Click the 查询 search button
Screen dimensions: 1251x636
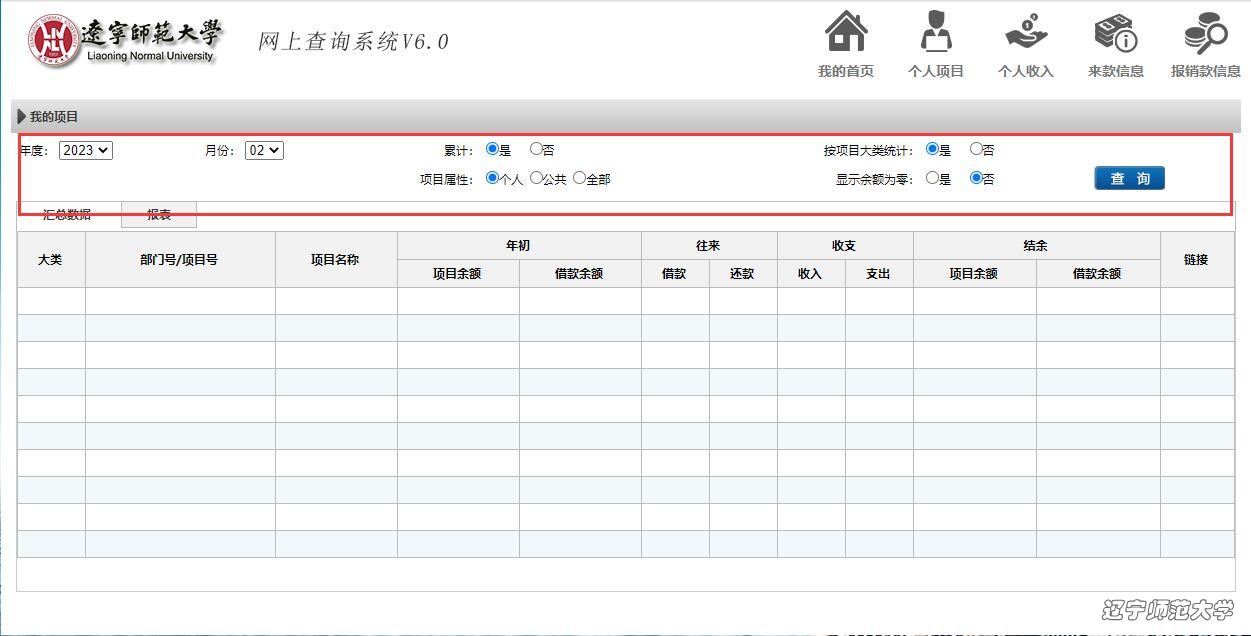pos(1129,178)
